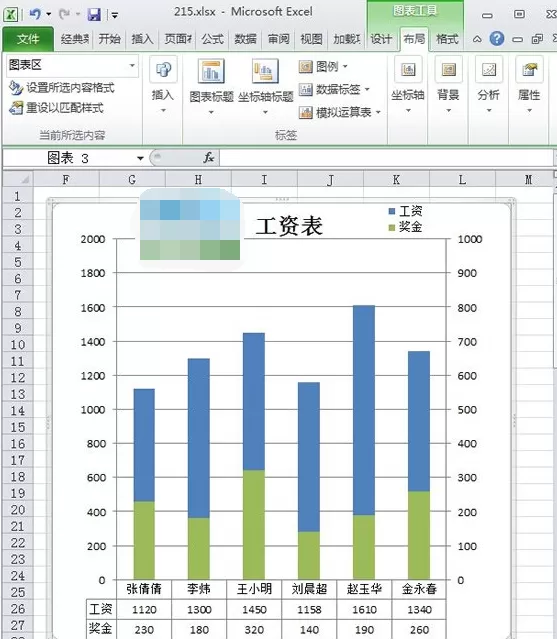Select column header K

pos(396,179)
